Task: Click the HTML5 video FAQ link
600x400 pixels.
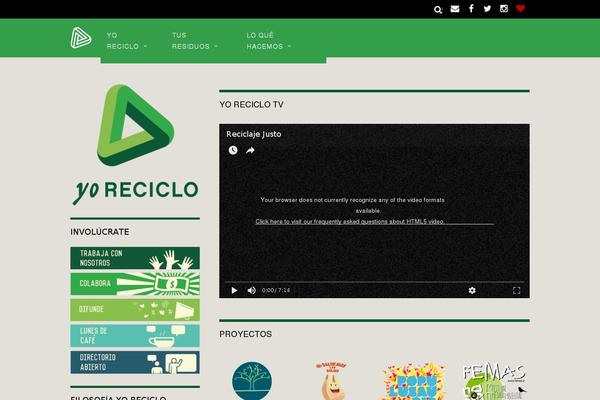Action: point(350,222)
